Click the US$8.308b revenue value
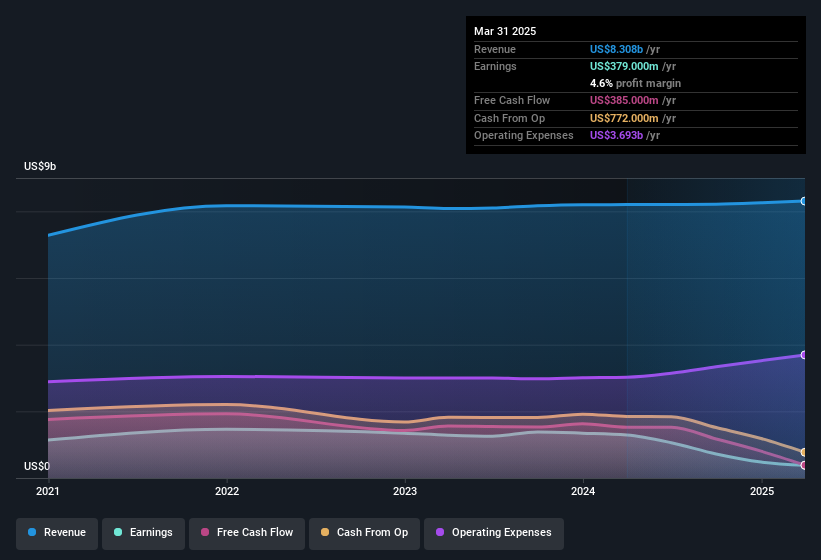The width and height of the screenshot is (821, 560). pyautogui.click(x=616, y=49)
